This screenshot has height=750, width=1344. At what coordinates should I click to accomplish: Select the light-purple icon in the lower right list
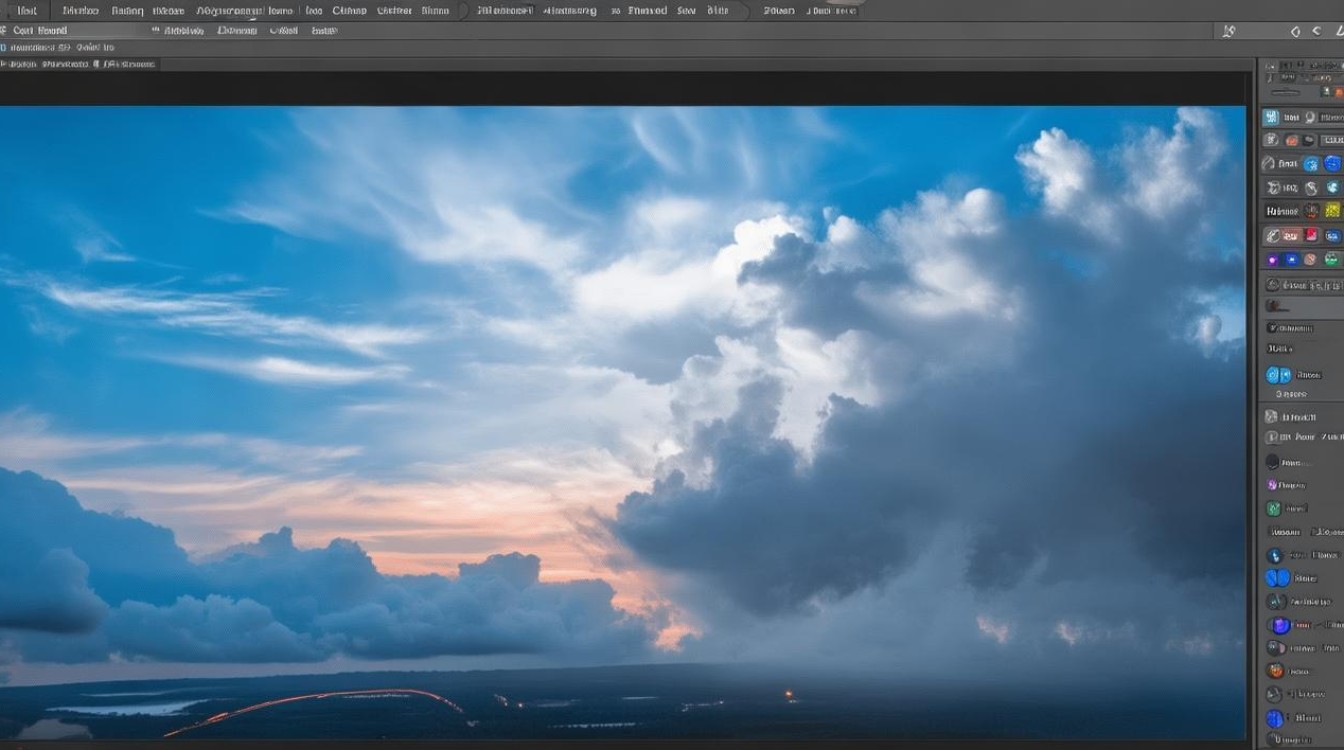click(1272, 485)
